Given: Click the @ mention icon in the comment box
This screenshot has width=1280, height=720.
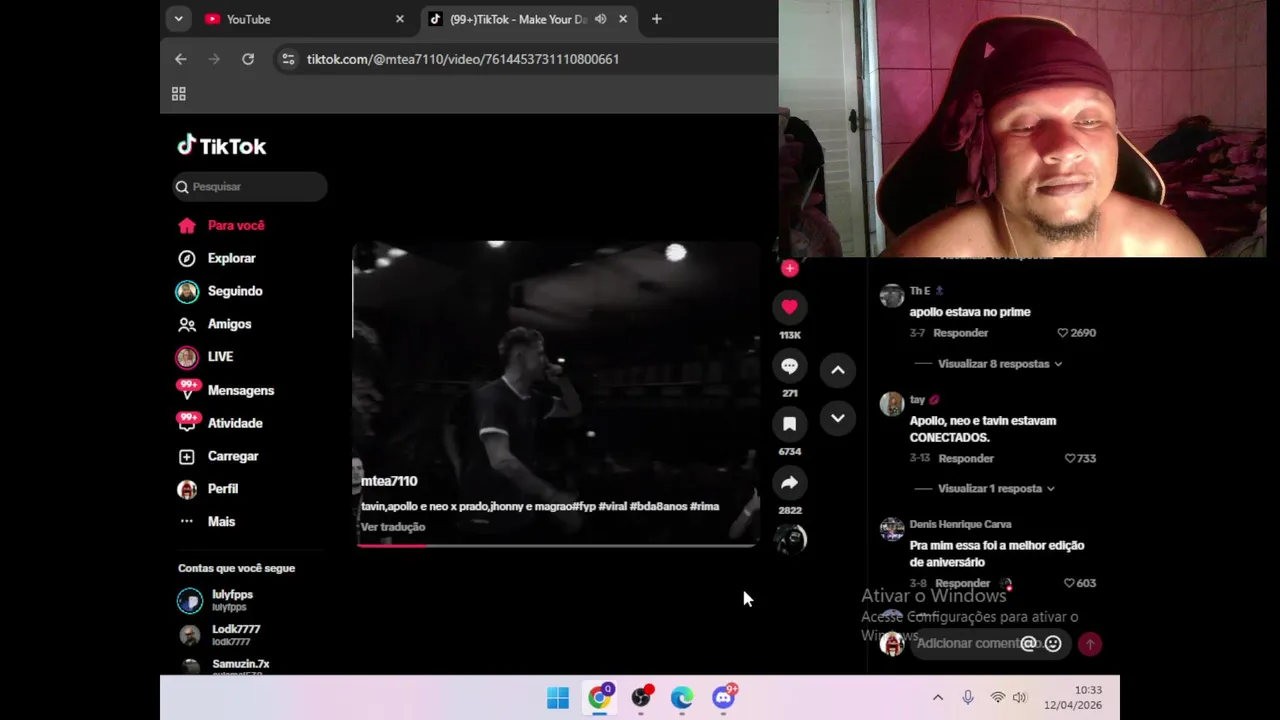Looking at the screenshot, I should click(x=1028, y=644).
